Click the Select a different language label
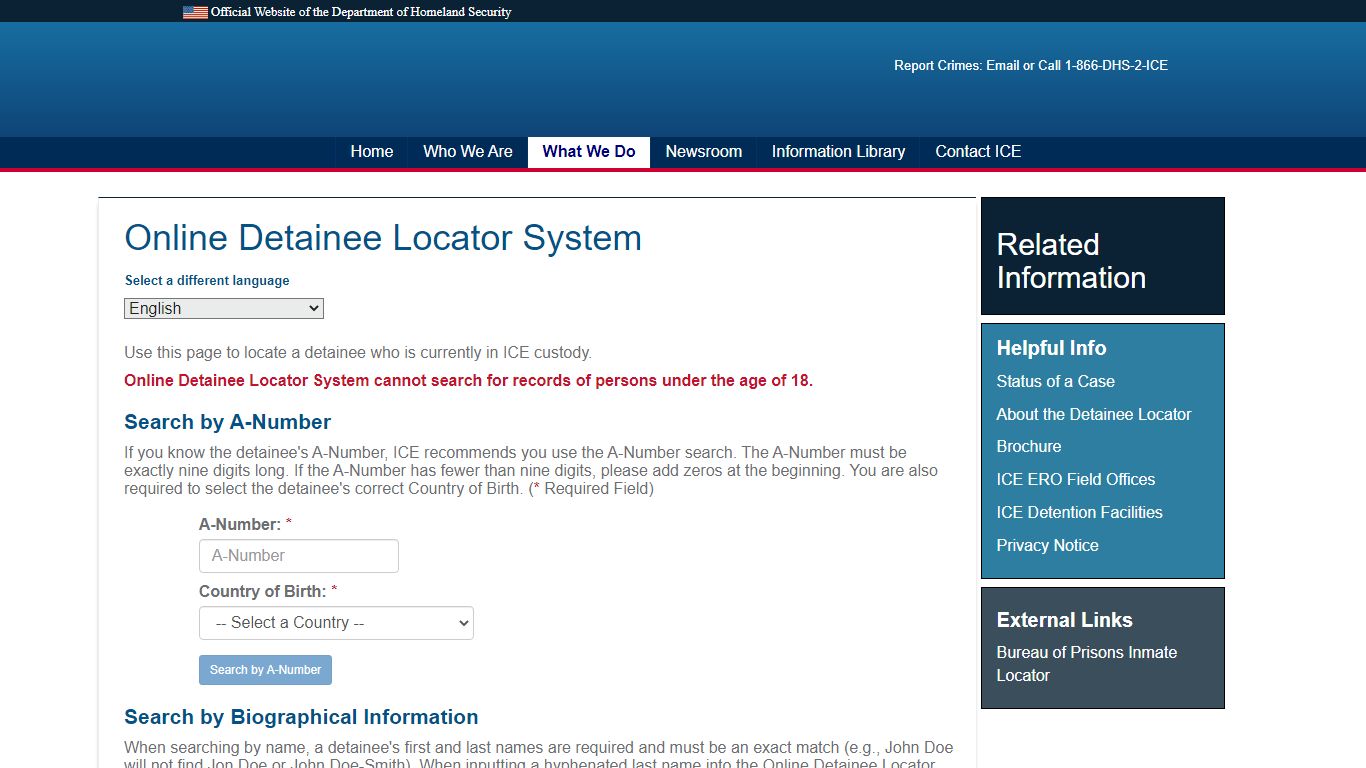This screenshot has width=1366, height=768. [207, 281]
